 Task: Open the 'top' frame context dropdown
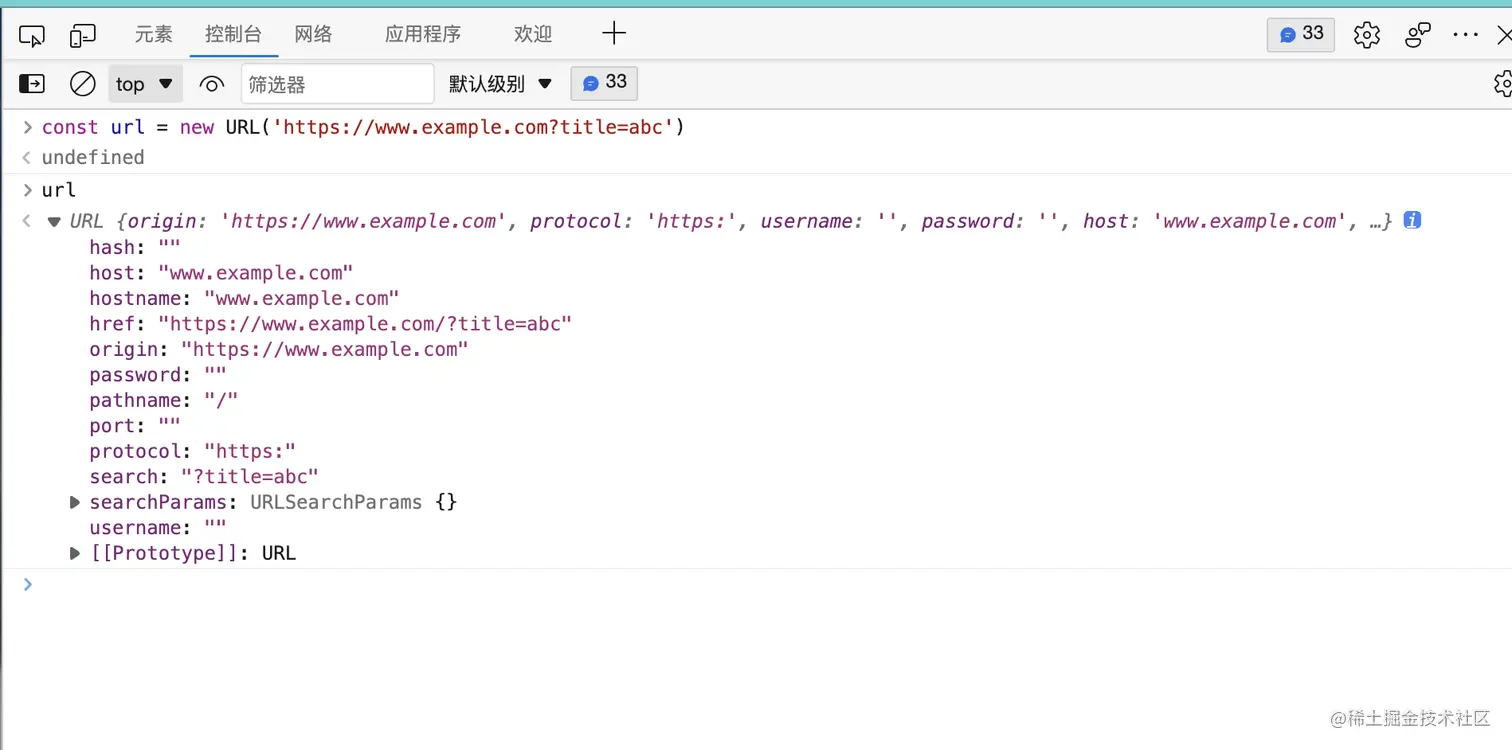point(144,84)
